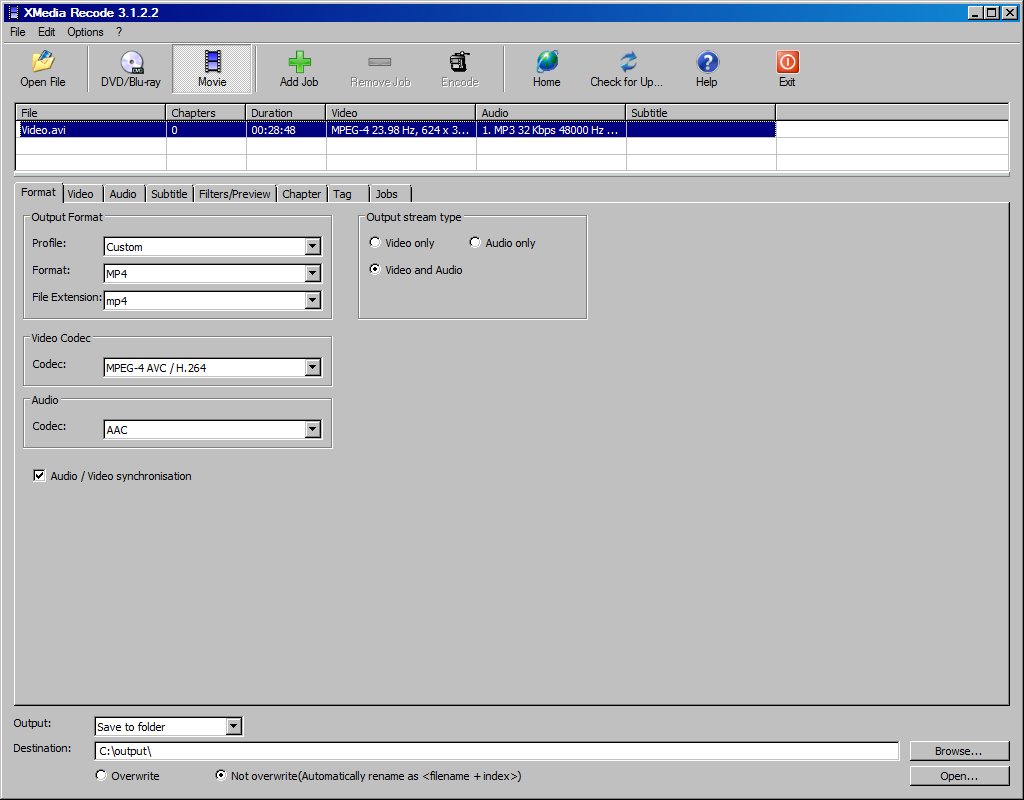Click the 00:28:48 duration cell
This screenshot has width=1024, height=800.
(x=286, y=129)
